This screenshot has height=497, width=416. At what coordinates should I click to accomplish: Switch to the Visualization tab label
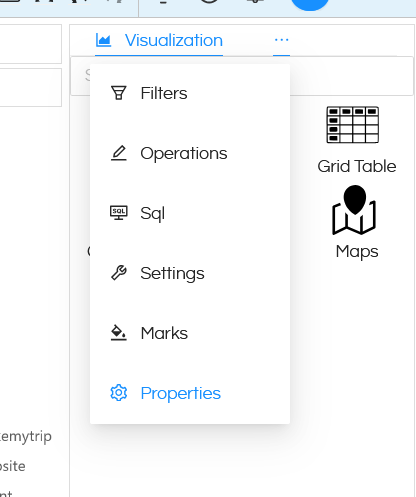(174, 40)
